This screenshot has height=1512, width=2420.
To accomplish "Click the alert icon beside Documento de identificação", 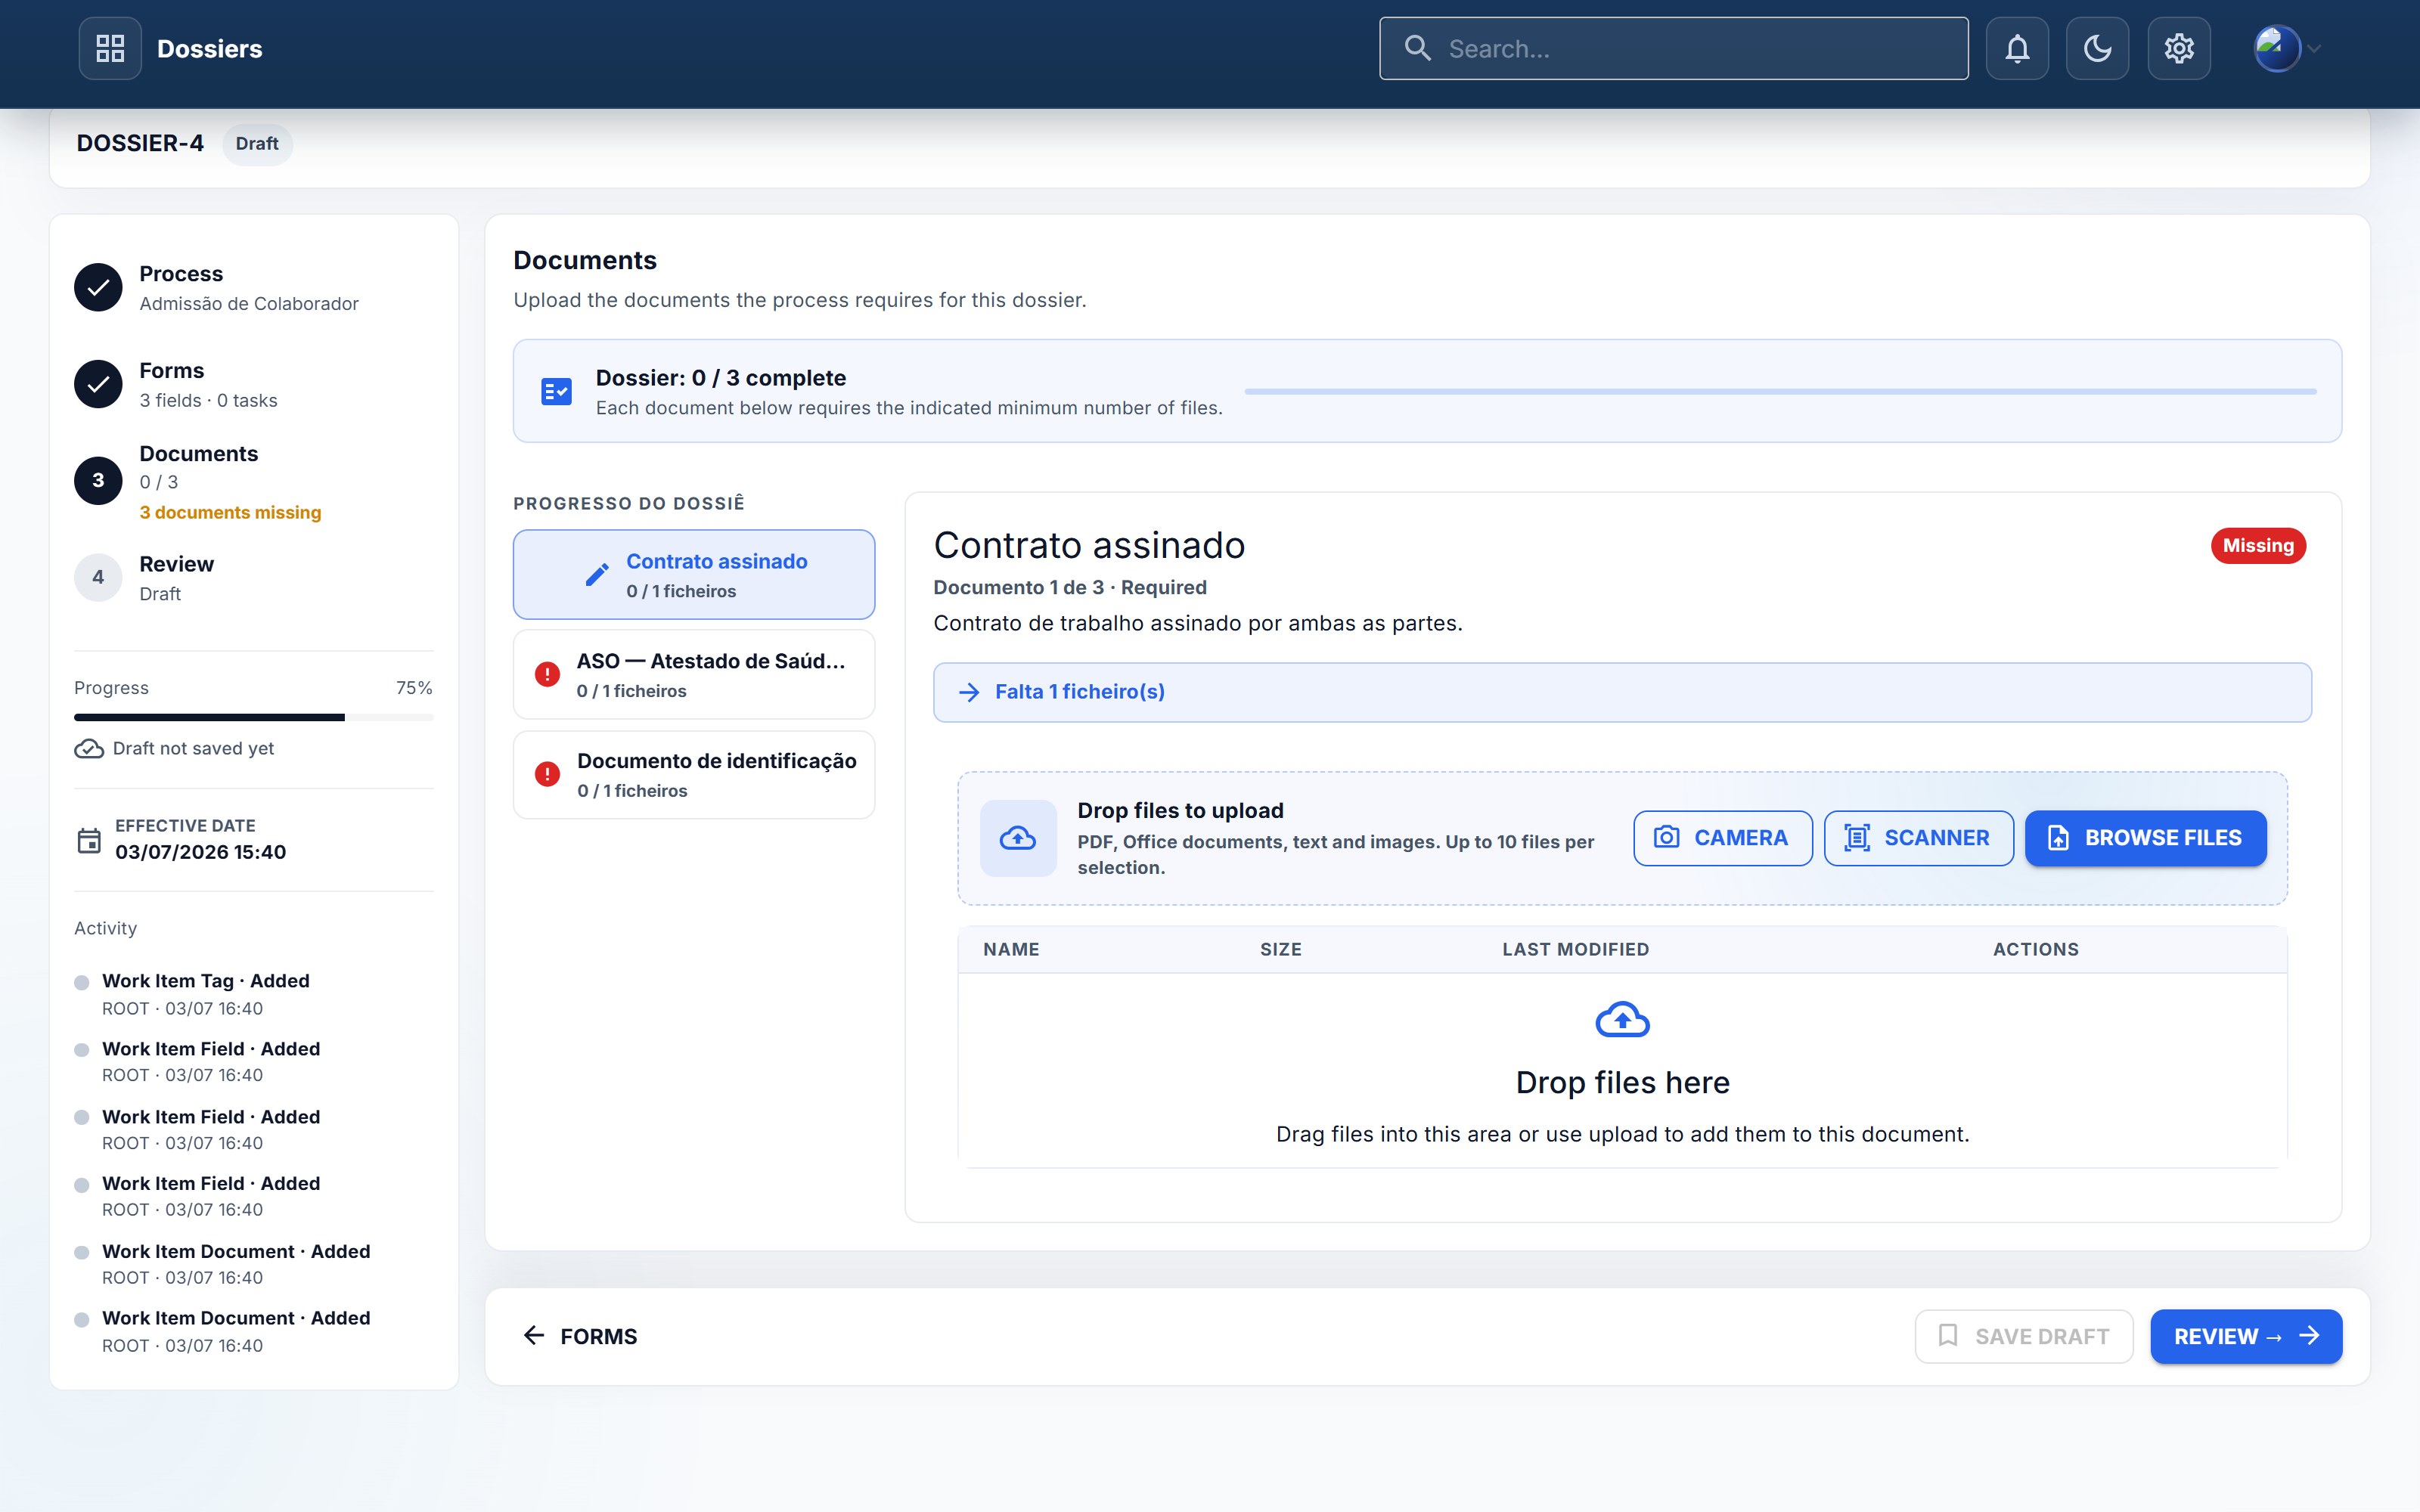I will pos(547,775).
